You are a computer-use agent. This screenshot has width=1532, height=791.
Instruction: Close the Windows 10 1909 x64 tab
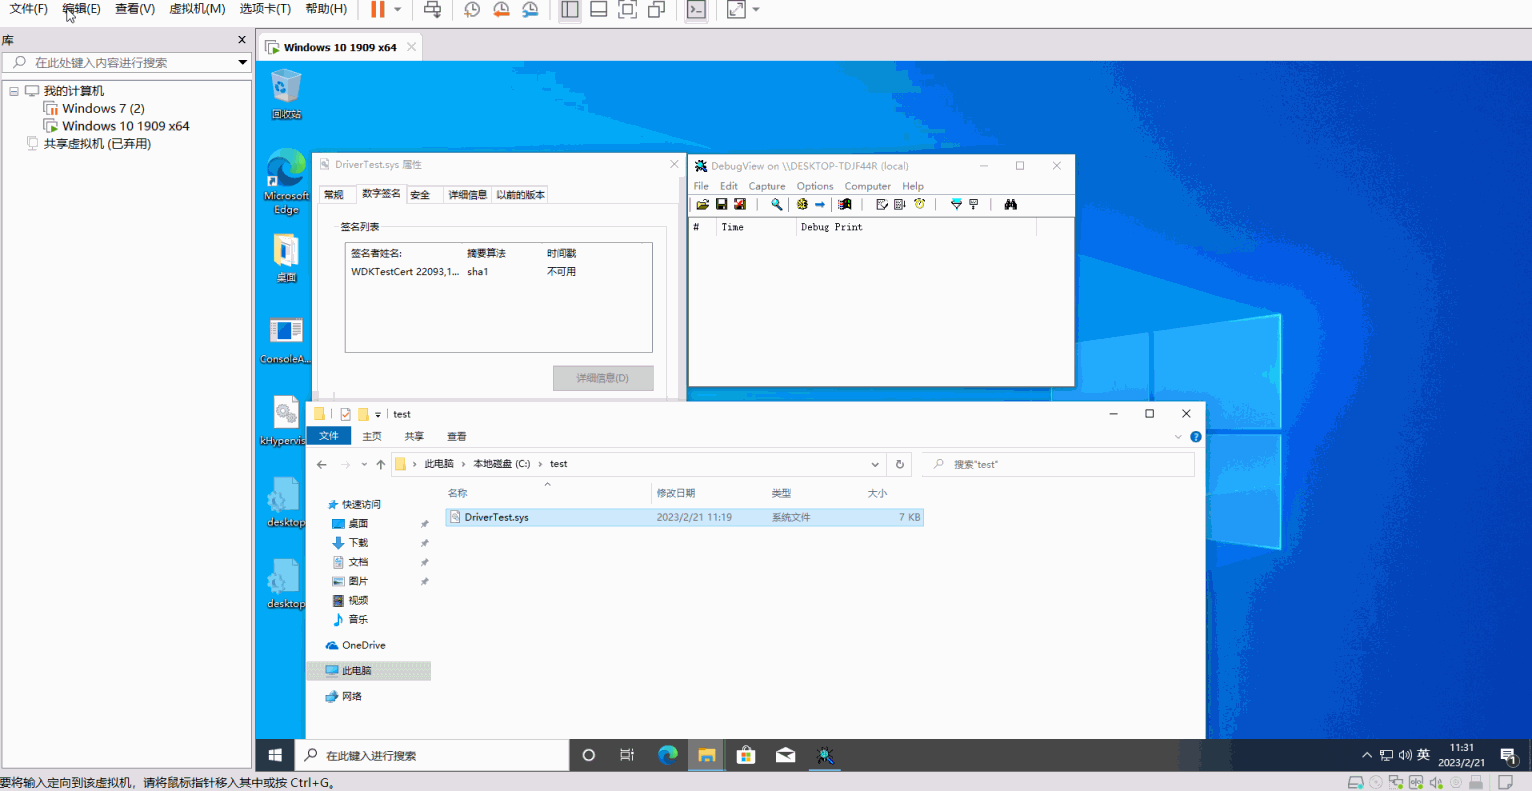[411, 47]
